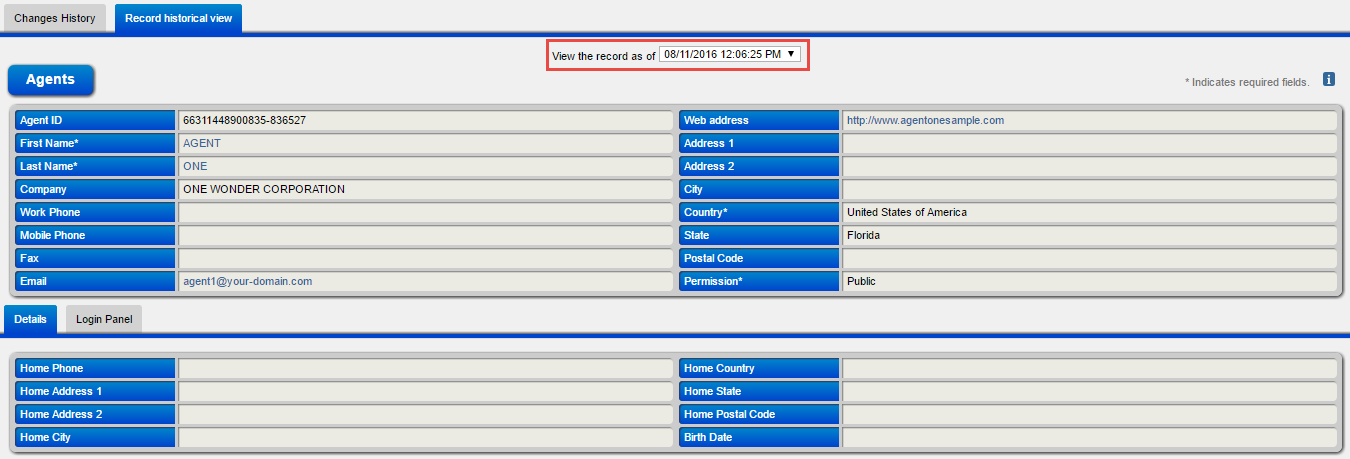Click the empty Work Phone field
This screenshot has width=1350, height=459.
[x=424, y=212]
